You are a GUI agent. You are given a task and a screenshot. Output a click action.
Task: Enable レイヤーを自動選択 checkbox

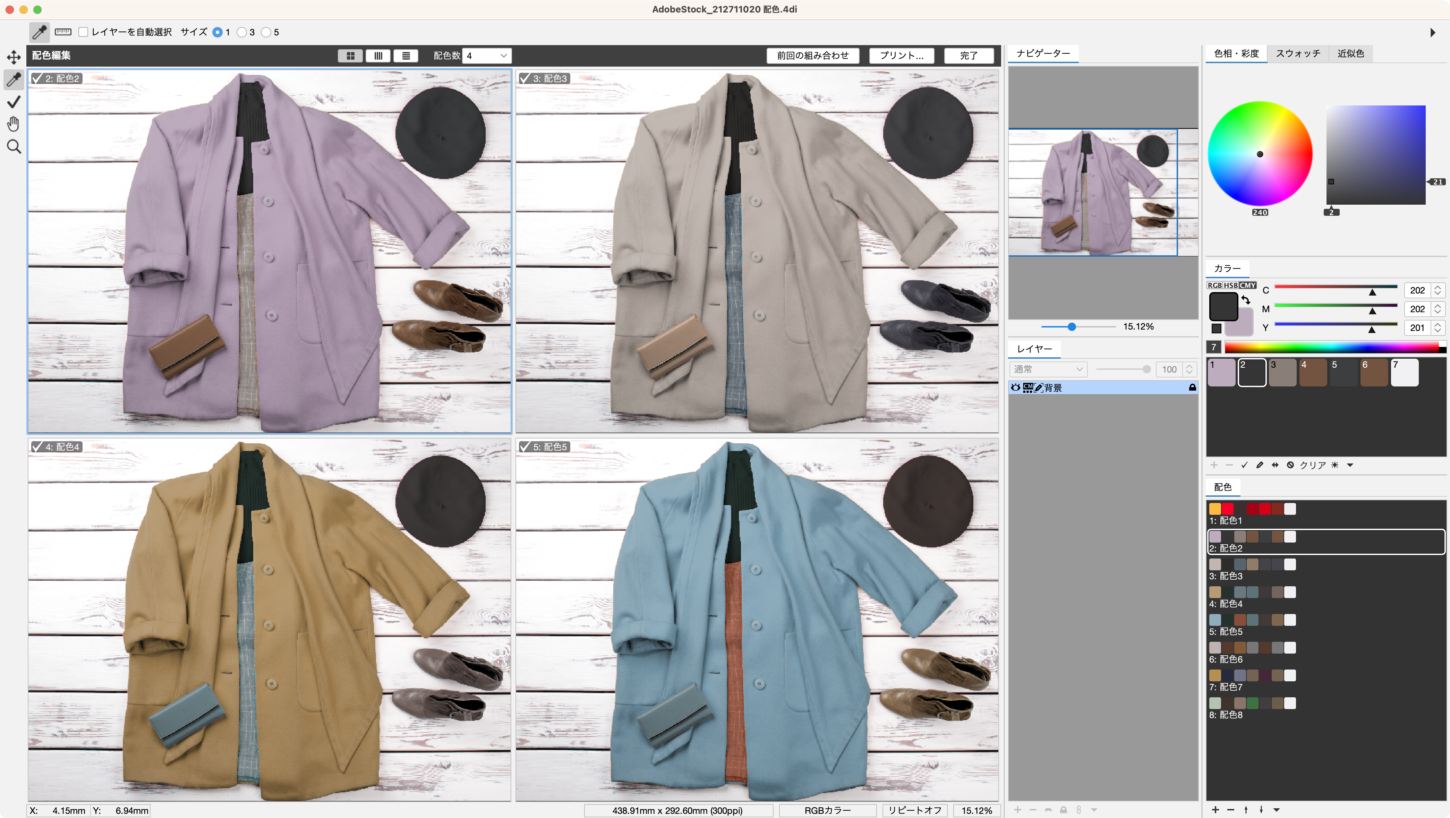(x=84, y=32)
